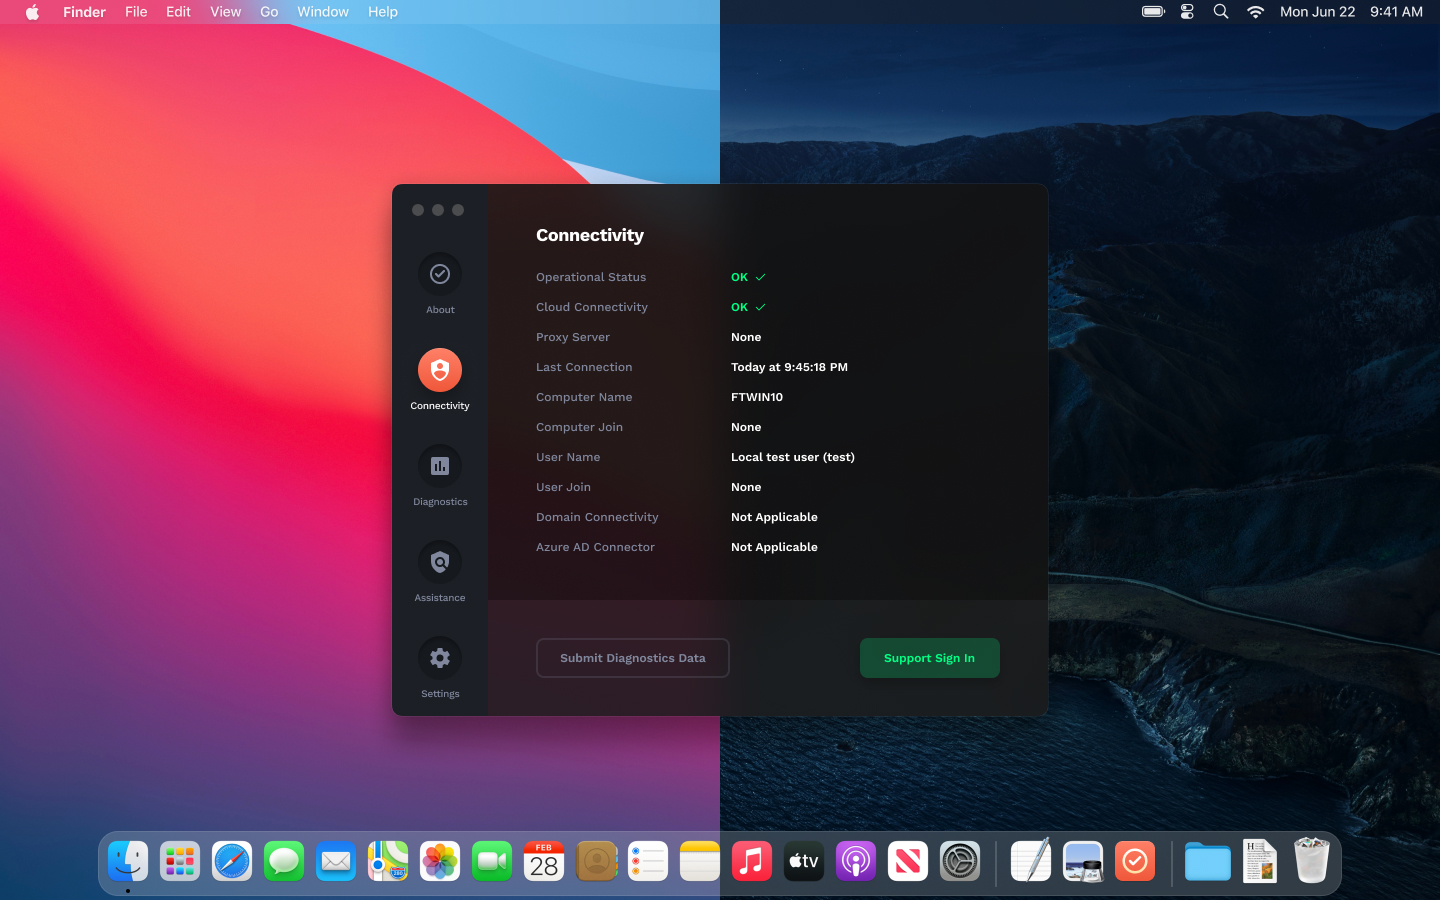Click the Wi-Fi status icon

click(x=1255, y=12)
